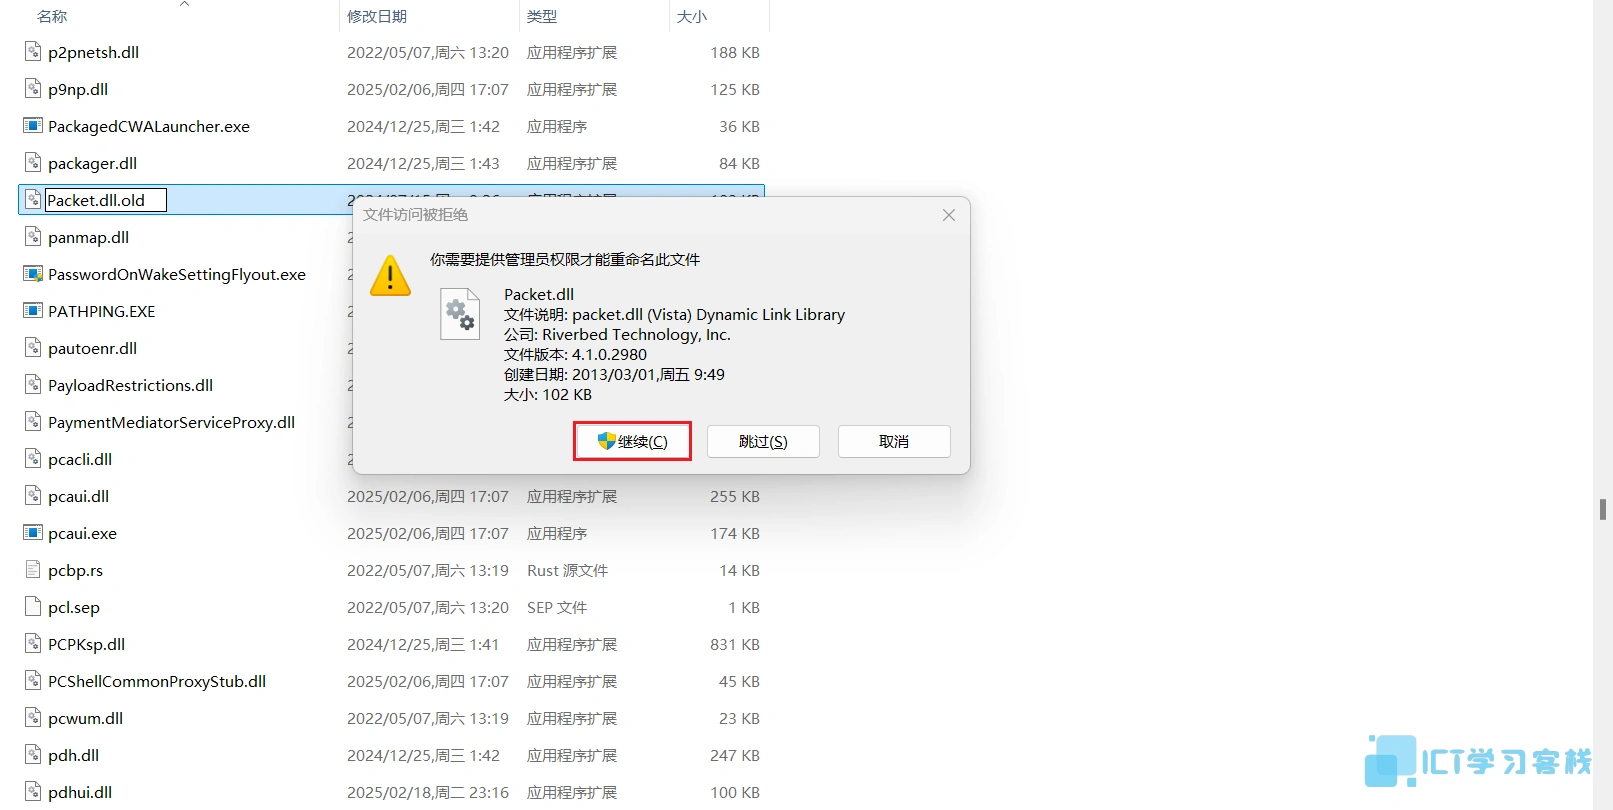Click the PayloadRestrictions.dll file icon
Viewport: 1613px width, 810px height.
tap(33, 385)
